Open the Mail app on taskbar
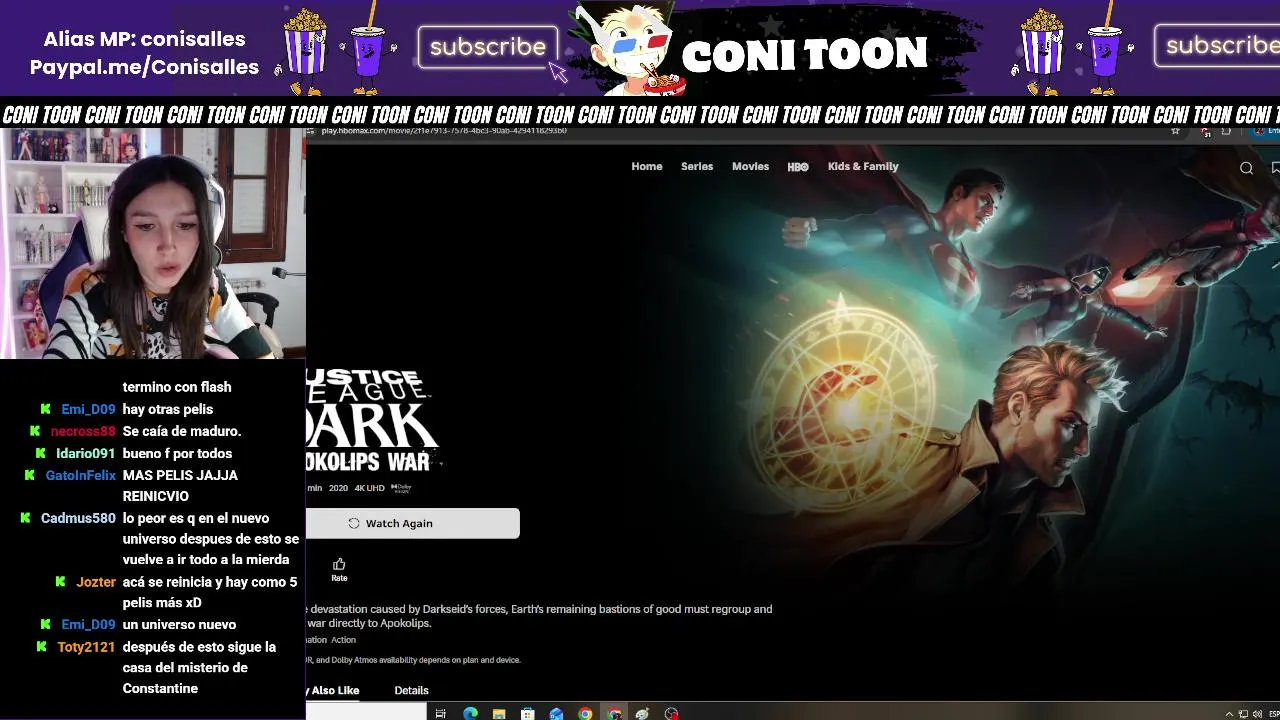 (x=556, y=713)
